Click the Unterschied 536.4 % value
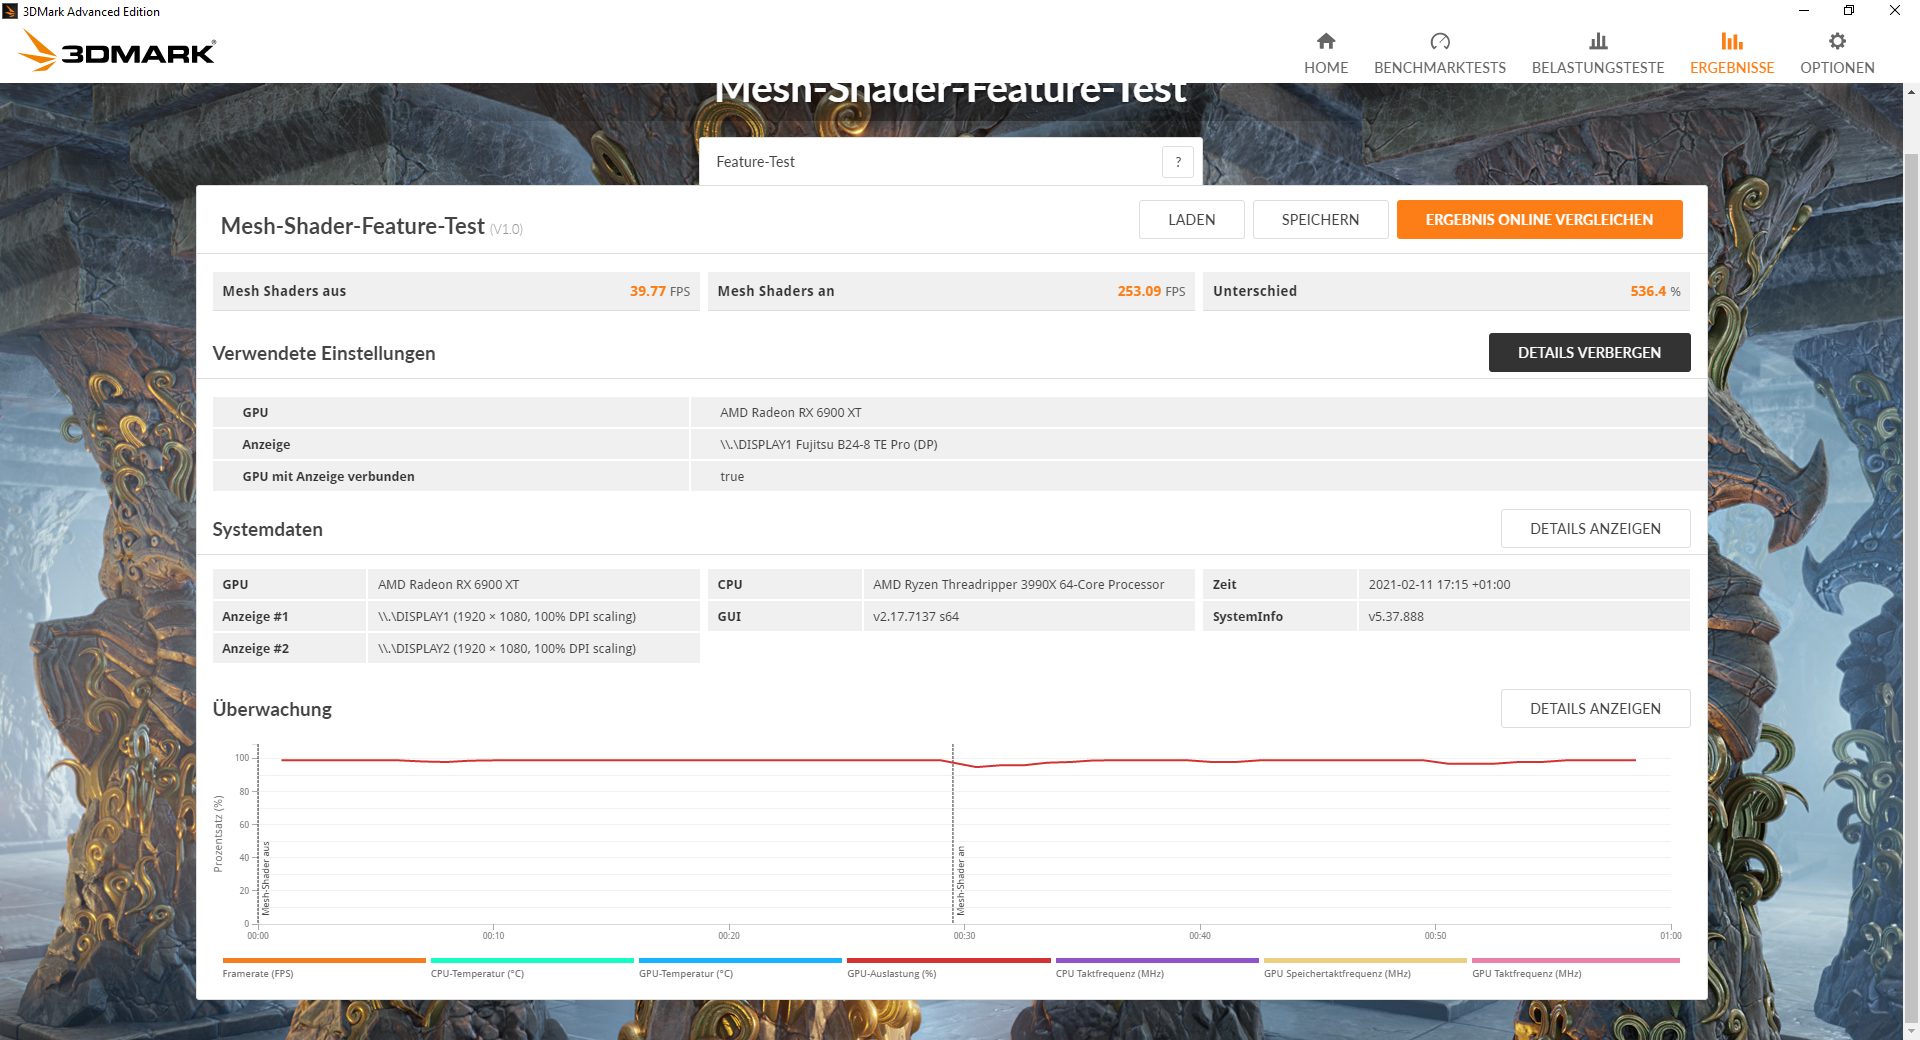 (1655, 291)
